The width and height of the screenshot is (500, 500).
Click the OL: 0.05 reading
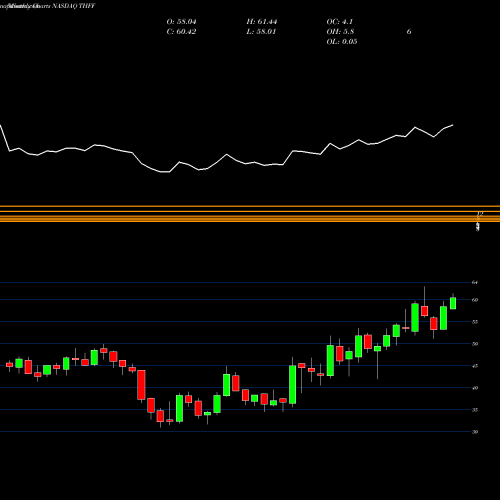coord(342,42)
